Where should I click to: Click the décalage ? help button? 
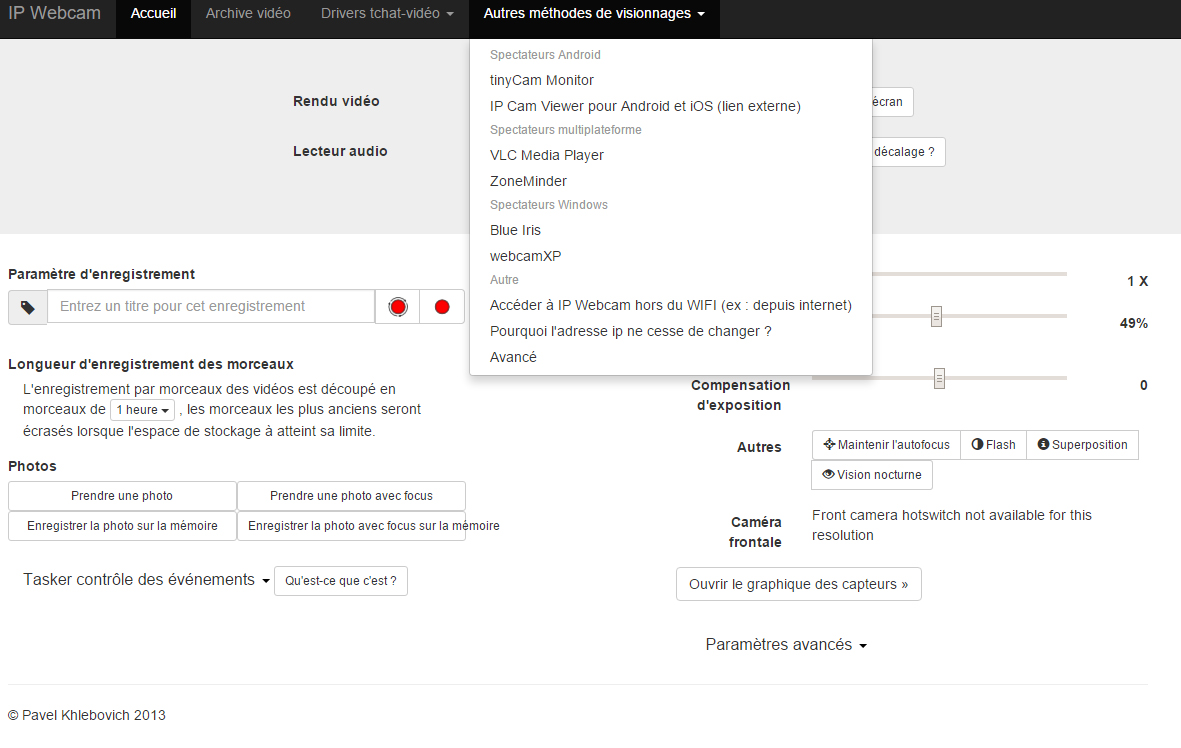coord(908,152)
